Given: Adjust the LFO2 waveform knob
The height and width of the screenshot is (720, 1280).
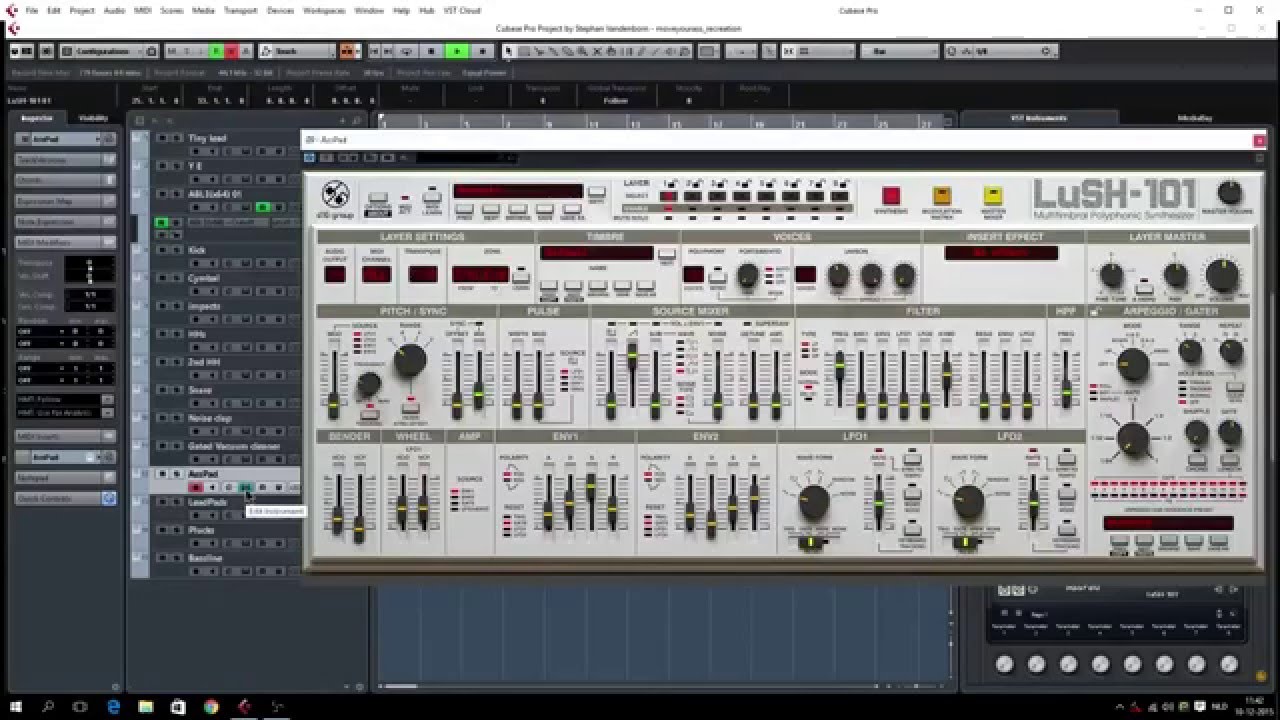Looking at the screenshot, I should (x=968, y=502).
